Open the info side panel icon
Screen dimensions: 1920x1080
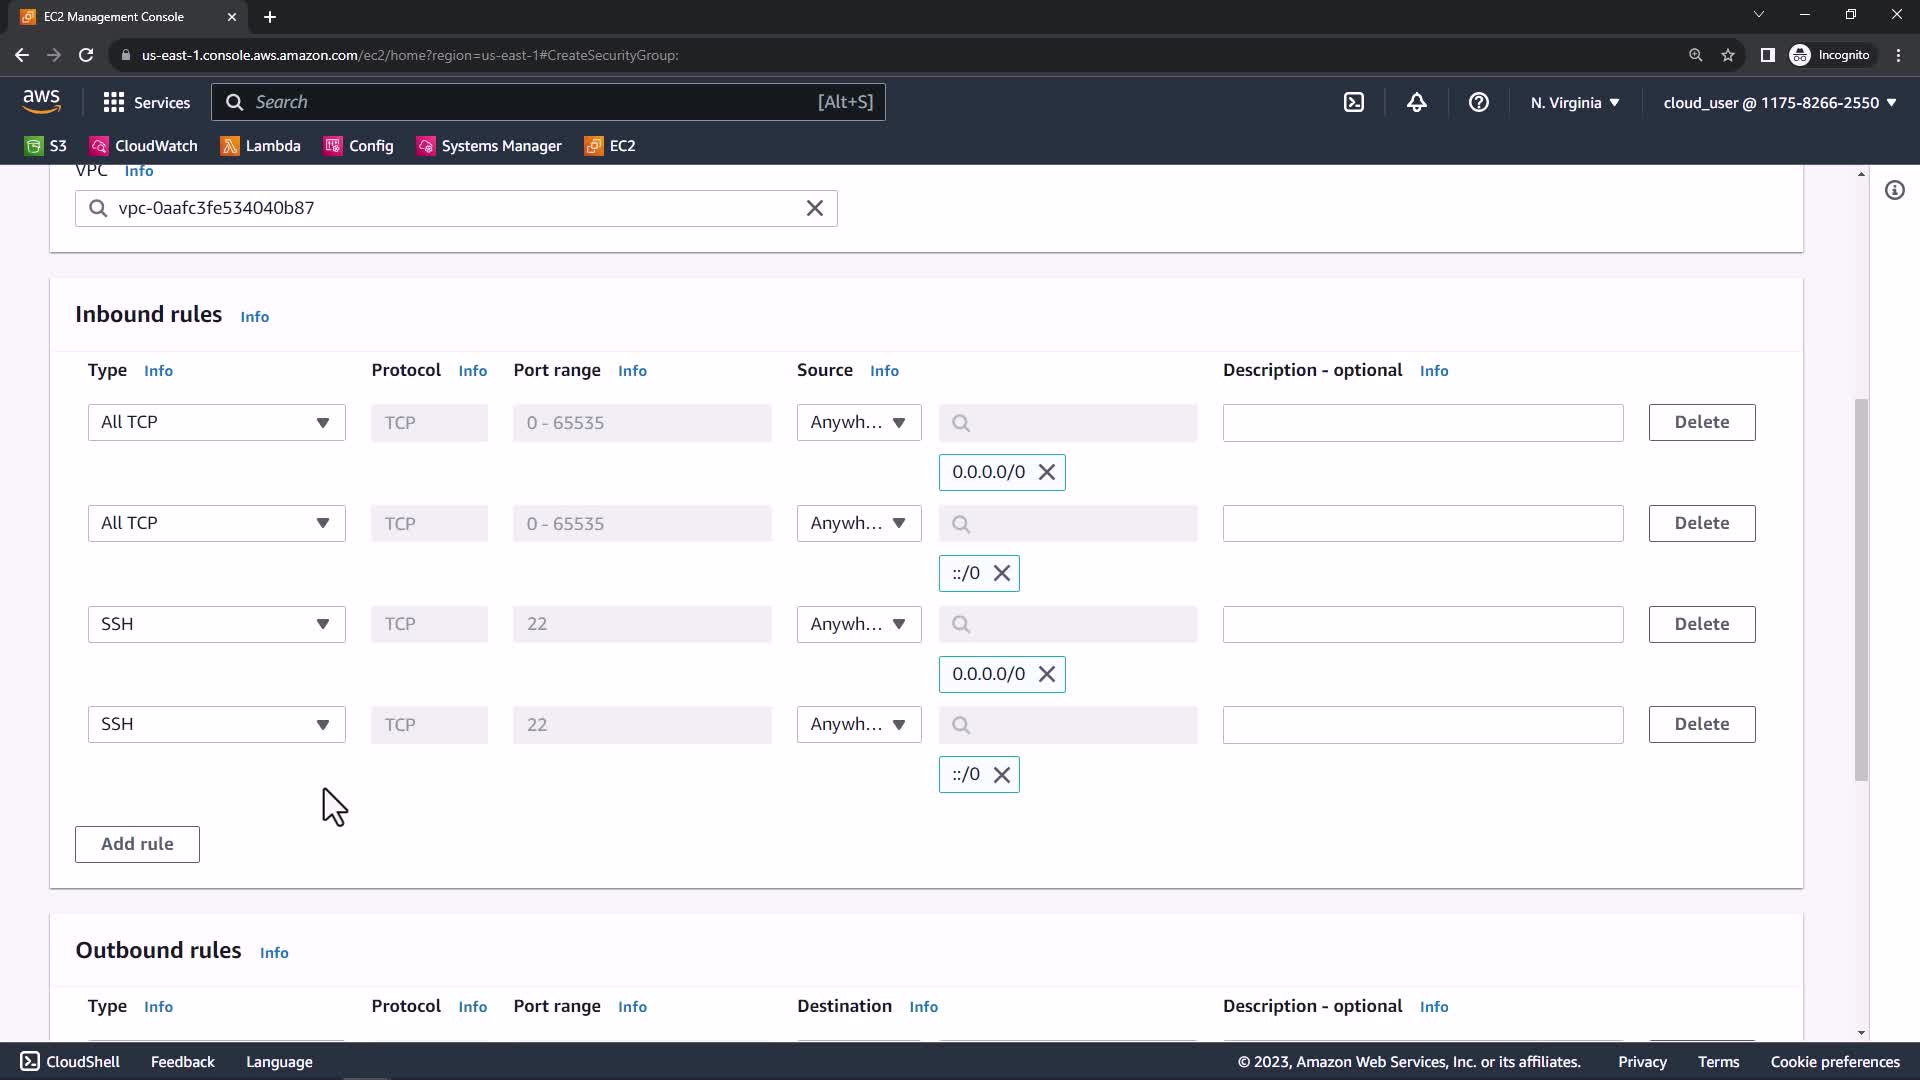1894,190
